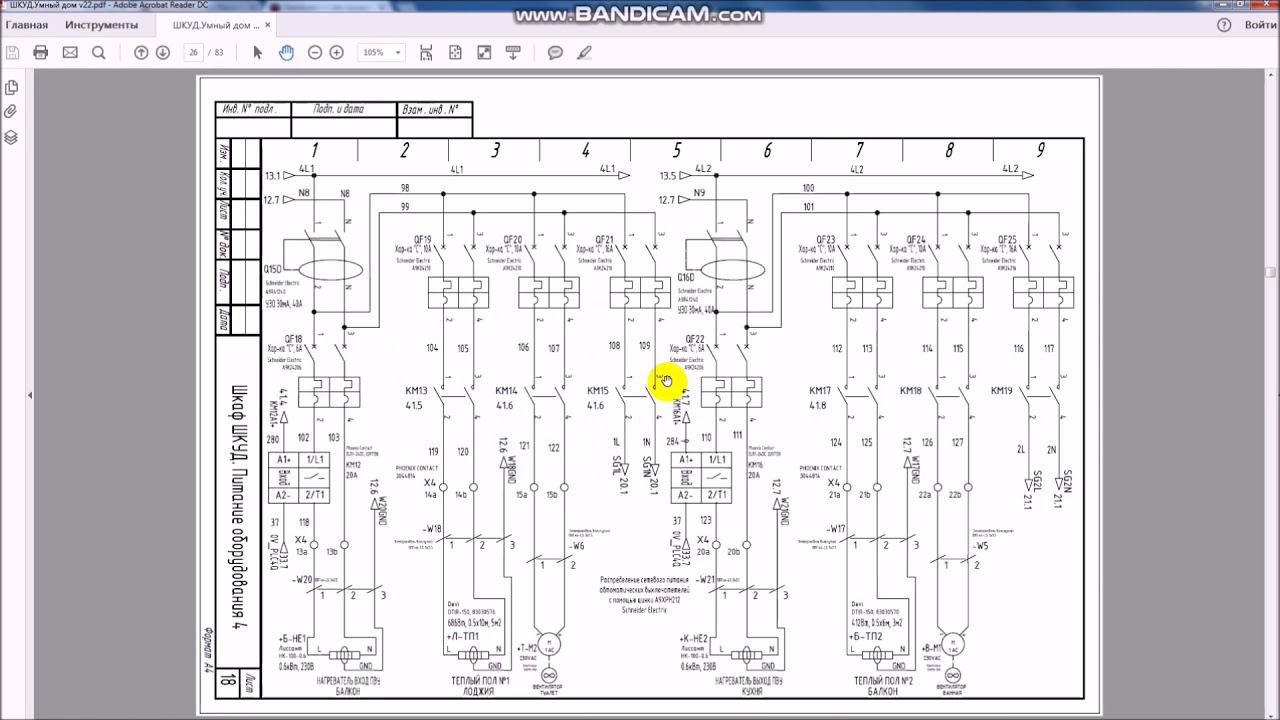The height and width of the screenshot is (720, 1280).
Task: Click the fit one full page icon
Action: [x=455, y=52]
